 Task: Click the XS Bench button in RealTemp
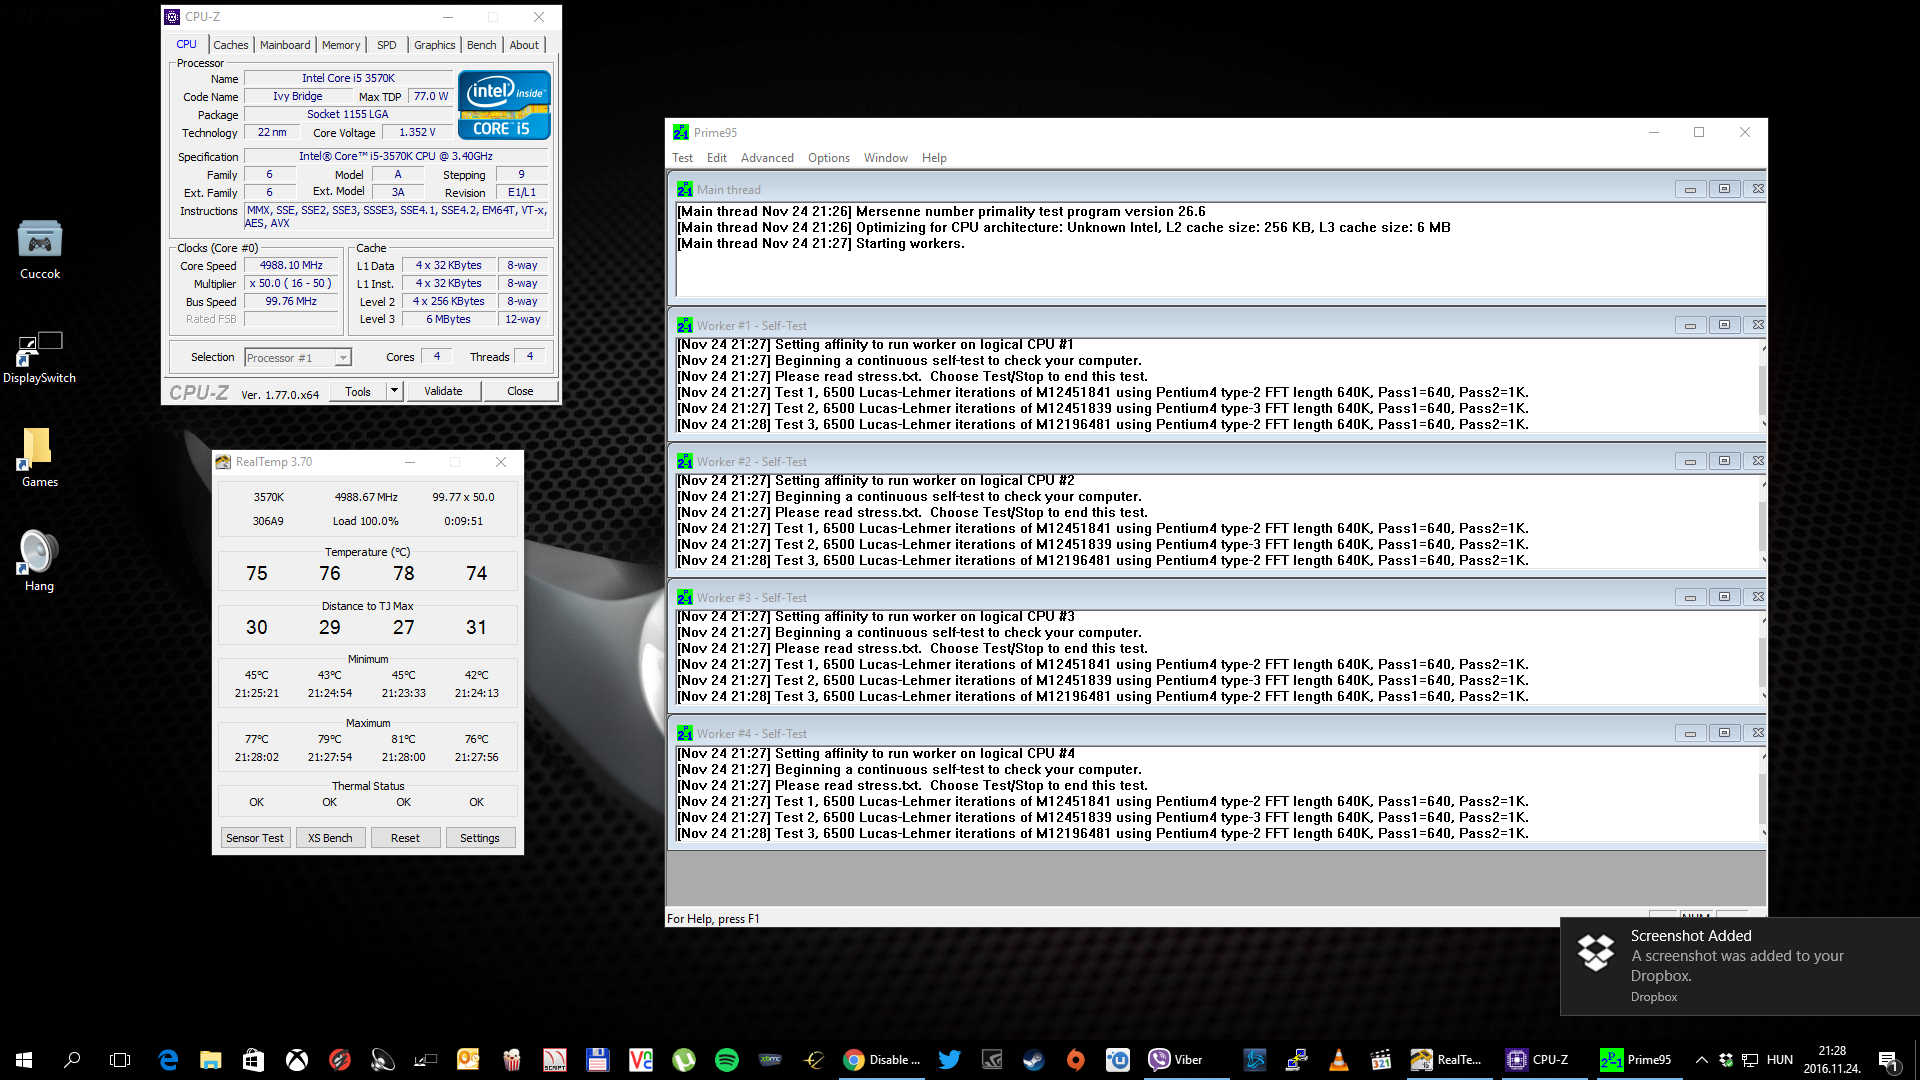tap(330, 838)
